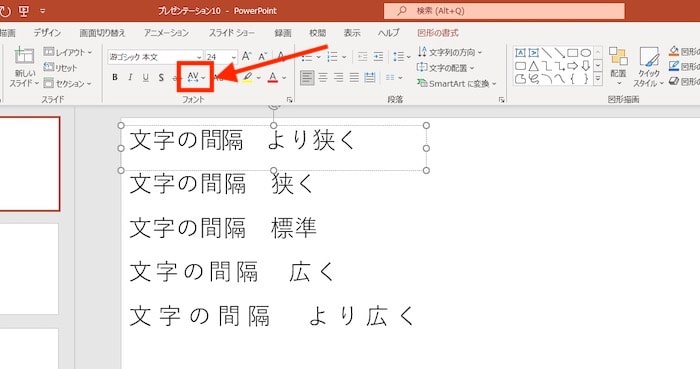Select the vertical text box shape
Viewport: 700px width, 369px height.
tap(533, 53)
